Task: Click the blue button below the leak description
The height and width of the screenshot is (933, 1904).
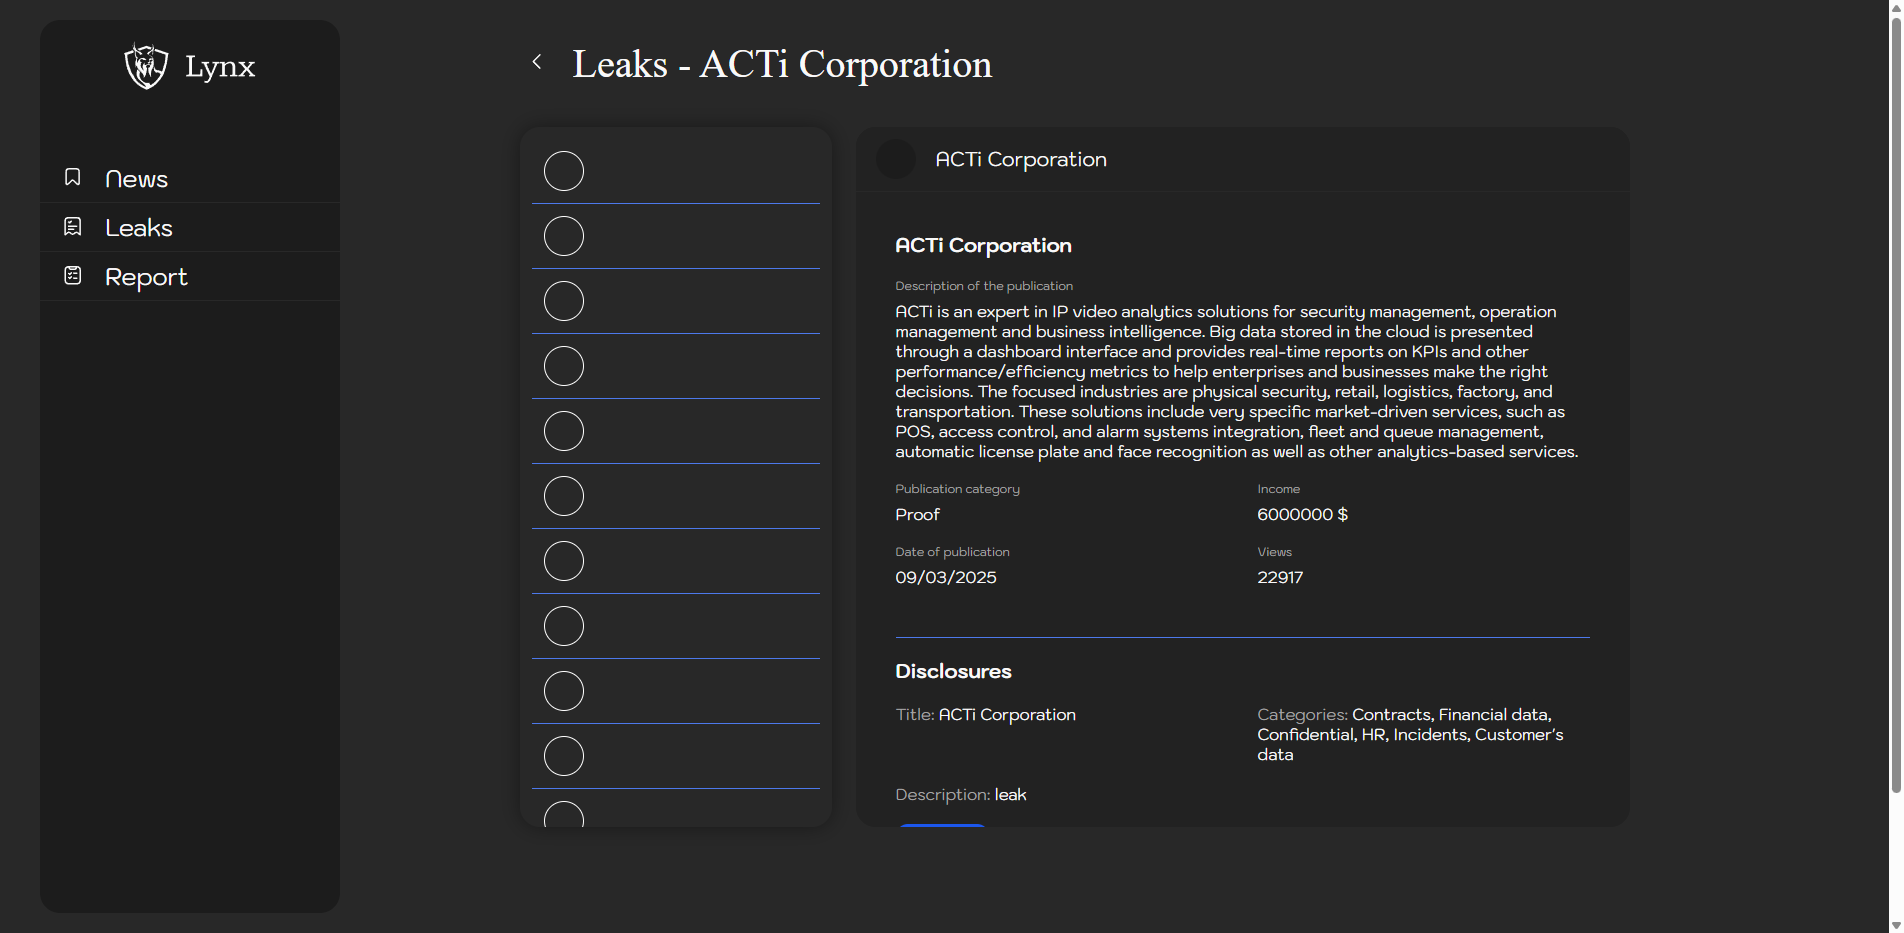Action: (x=942, y=825)
